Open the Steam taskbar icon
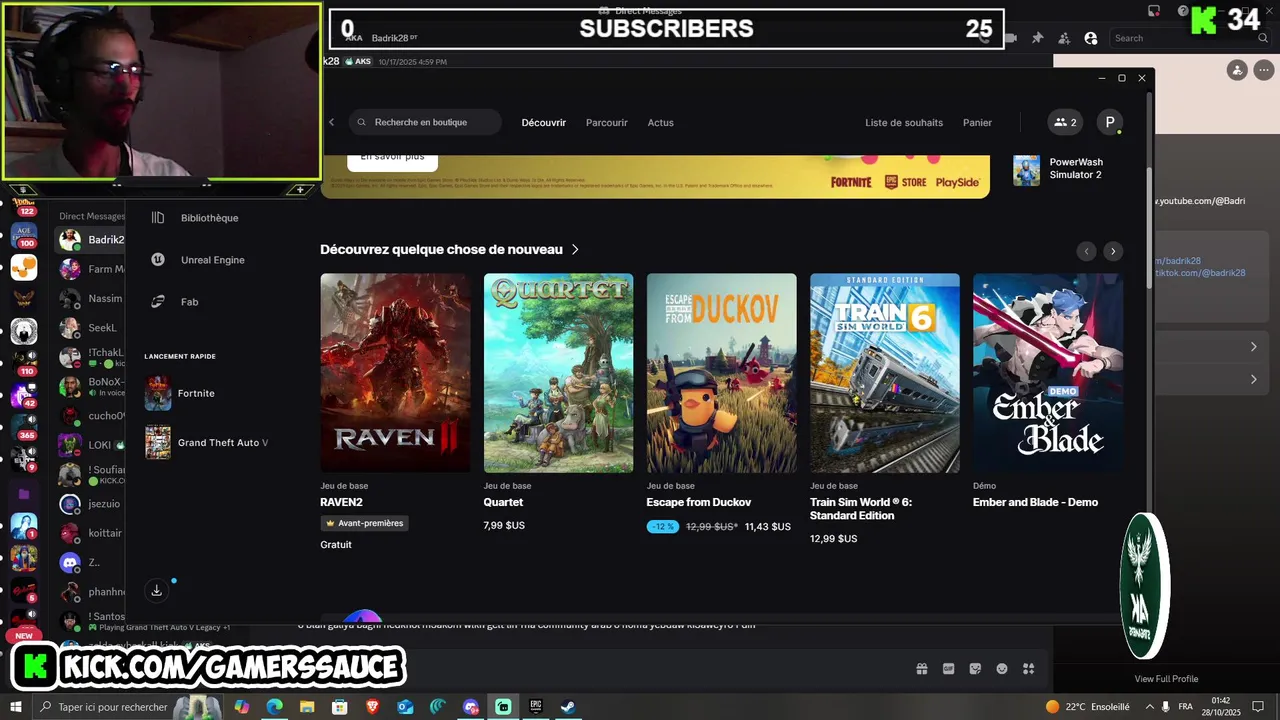The height and width of the screenshot is (720, 1280). coord(567,707)
